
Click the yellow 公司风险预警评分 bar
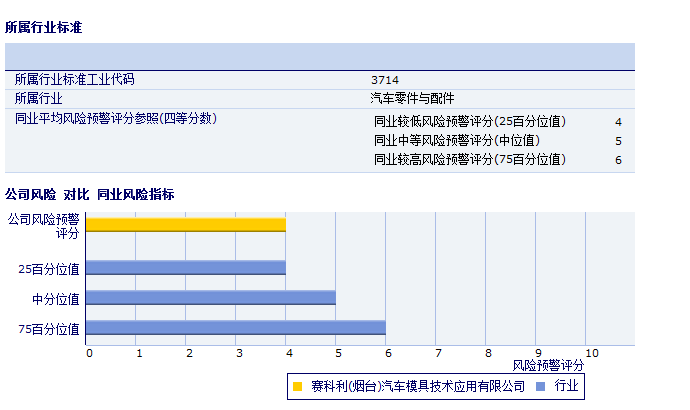click(x=186, y=224)
